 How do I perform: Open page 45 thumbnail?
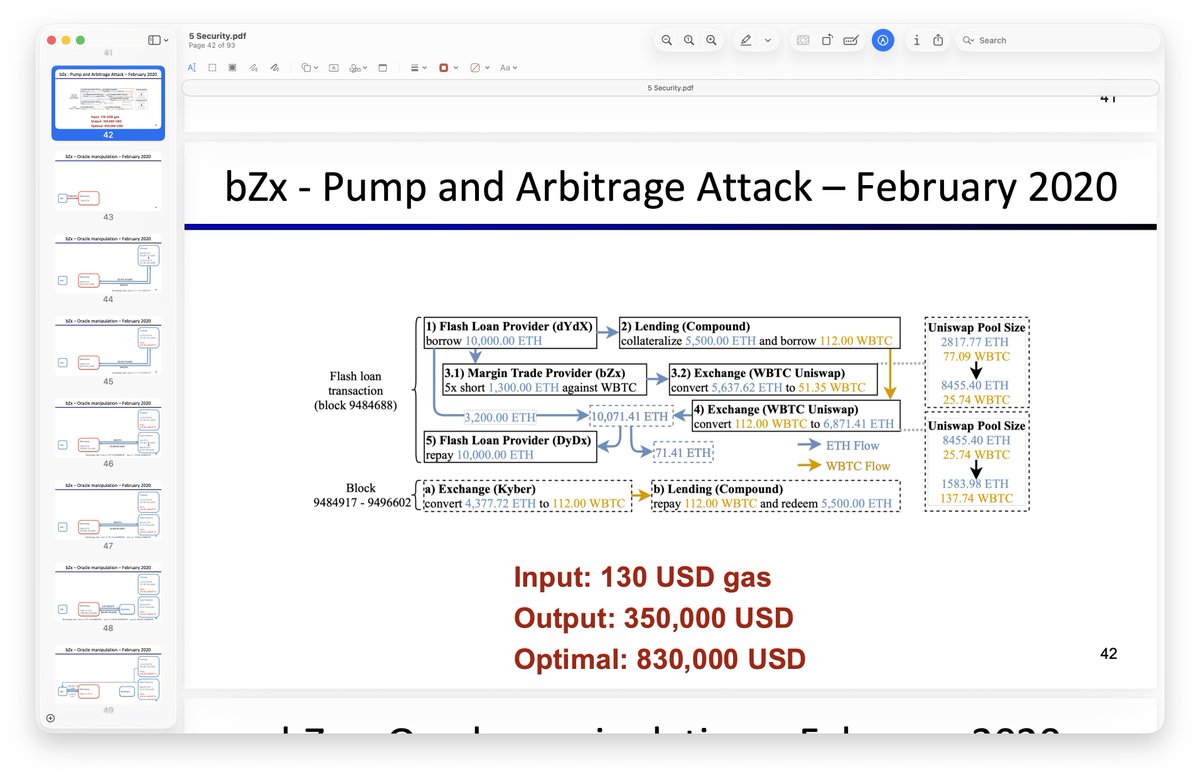click(x=108, y=345)
